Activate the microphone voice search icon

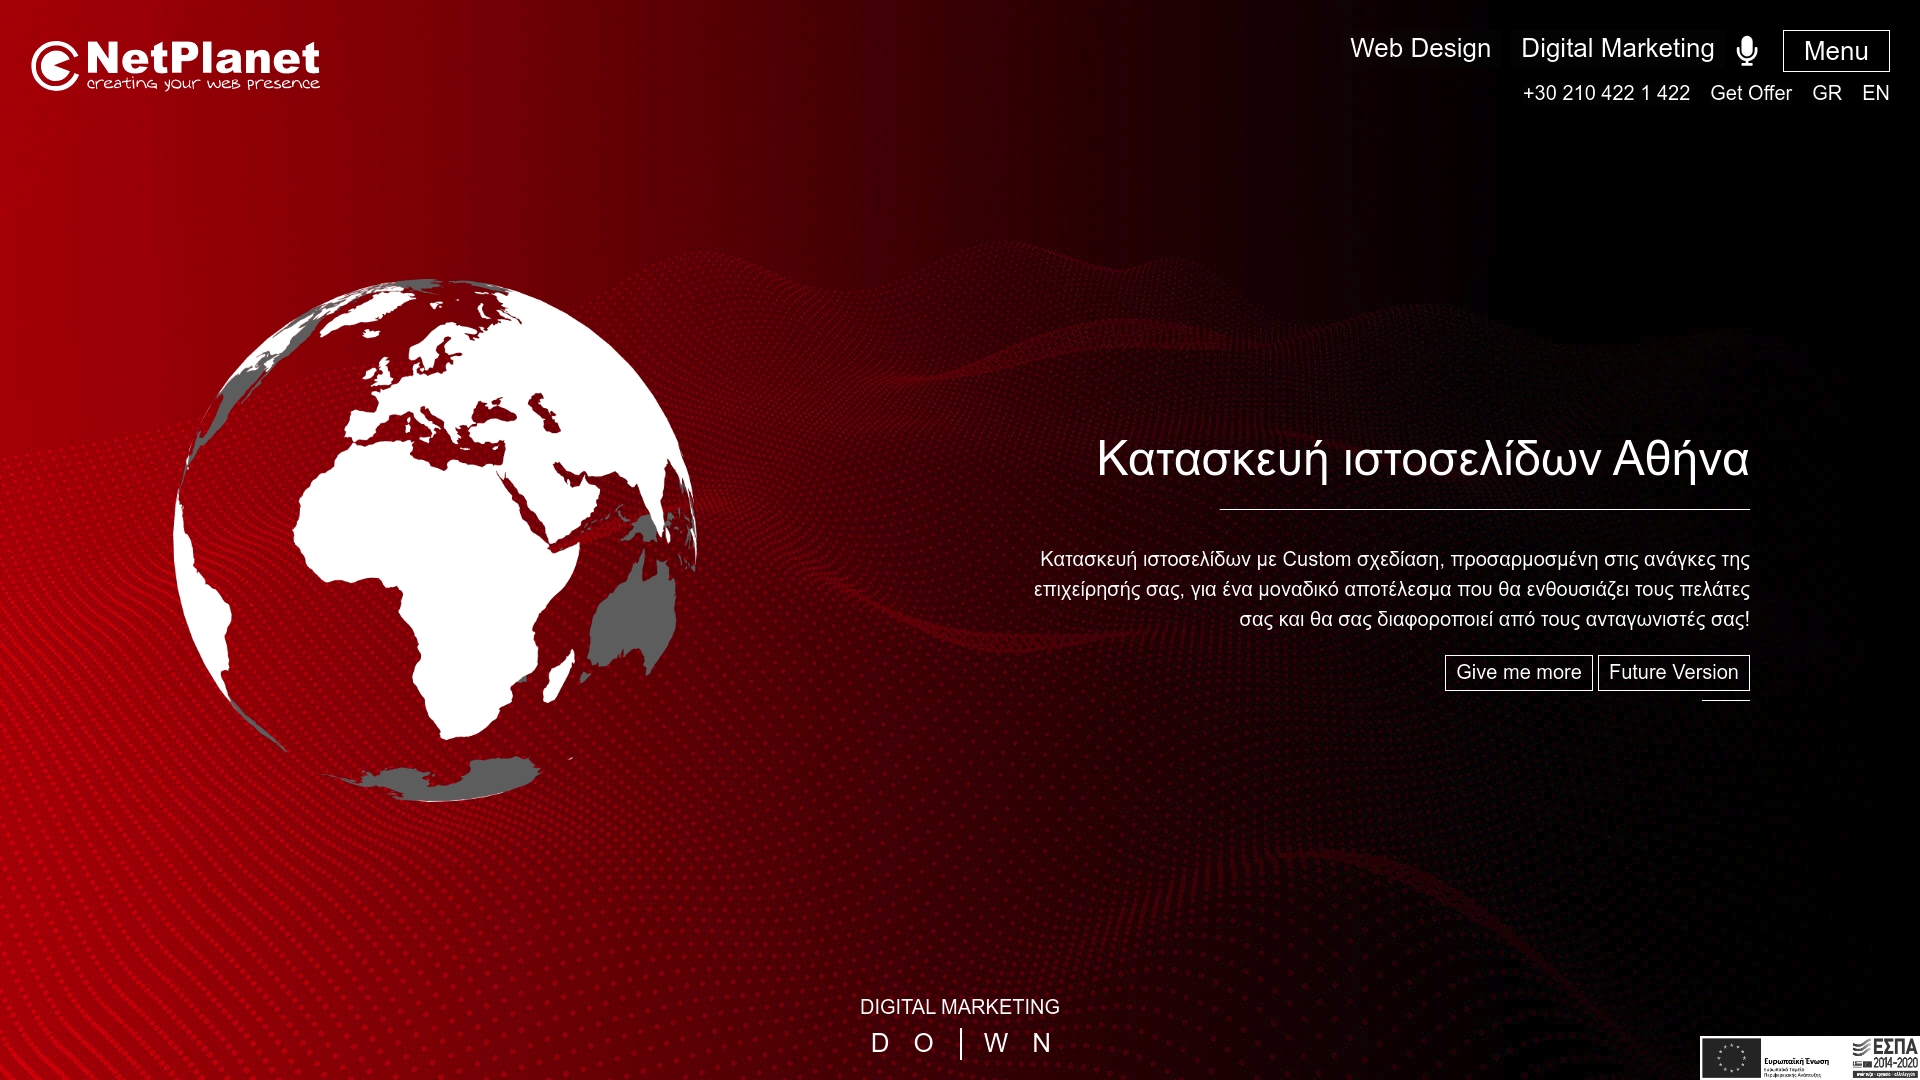coord(1747,48)
